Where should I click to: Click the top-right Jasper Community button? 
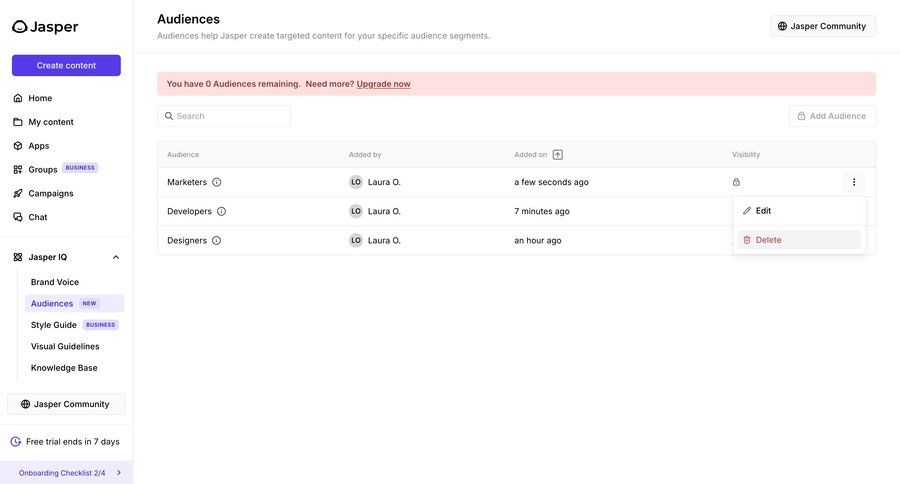tap(823, 26)
